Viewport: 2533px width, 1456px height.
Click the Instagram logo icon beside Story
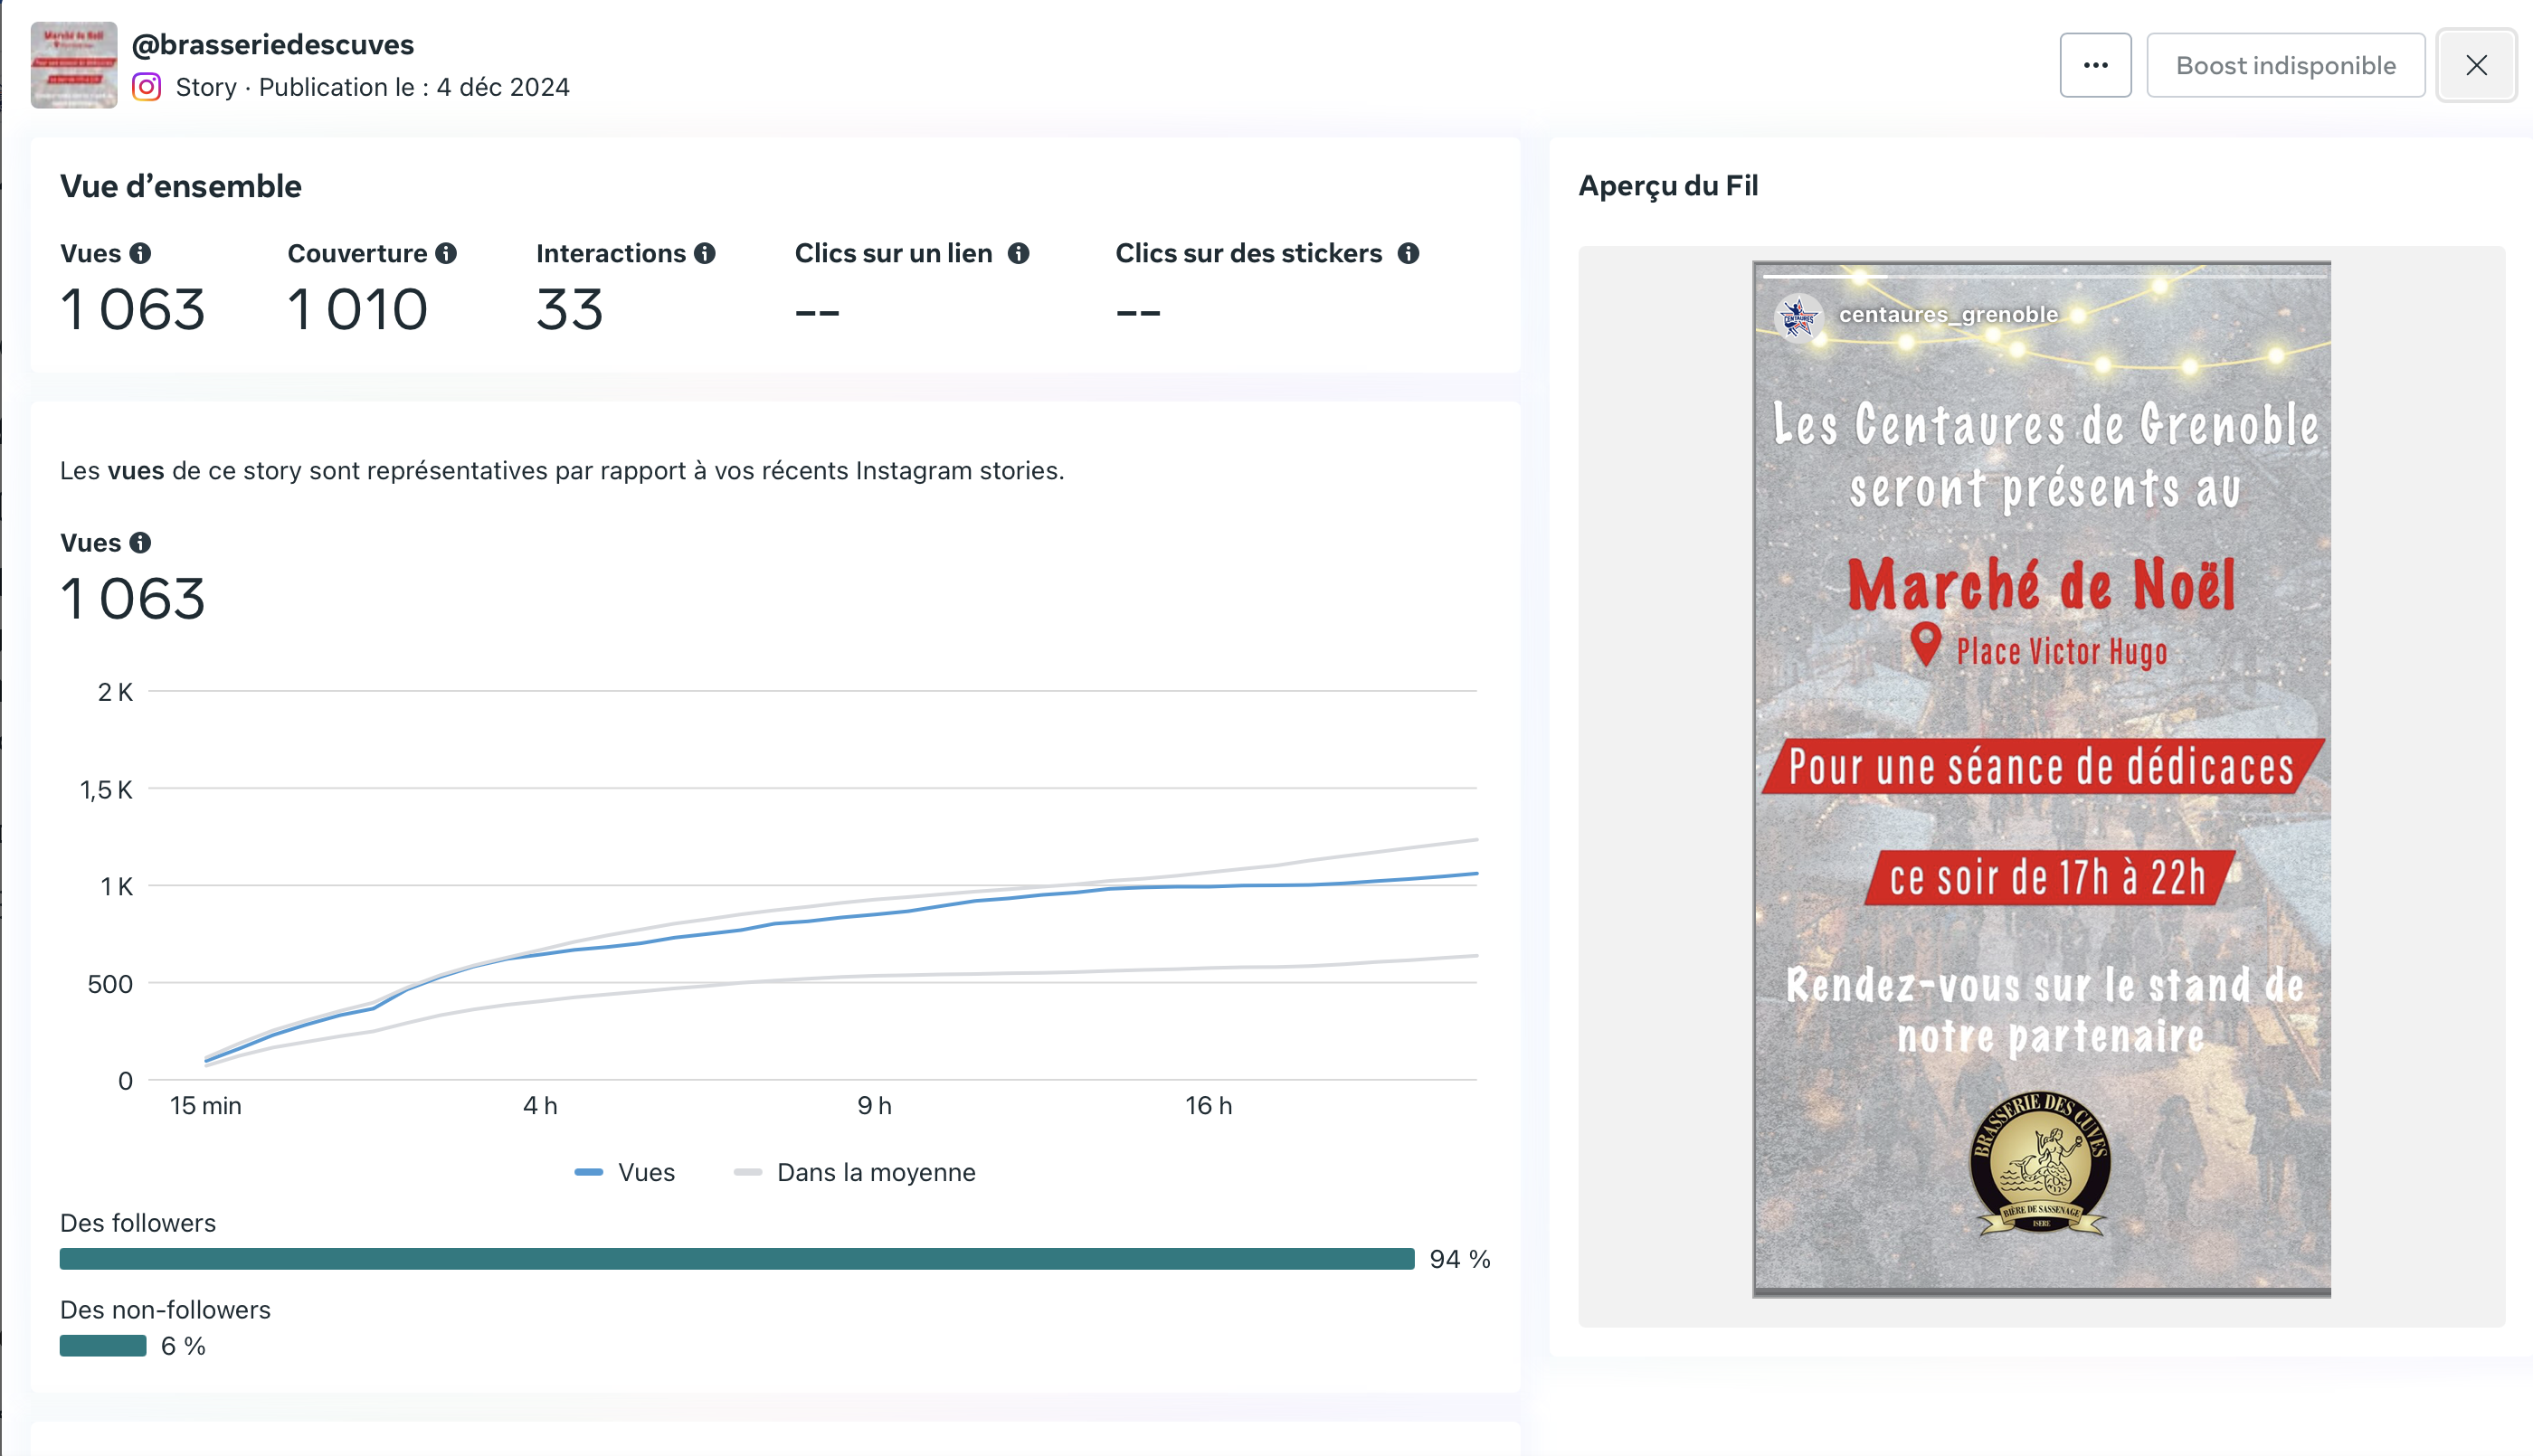147,87
